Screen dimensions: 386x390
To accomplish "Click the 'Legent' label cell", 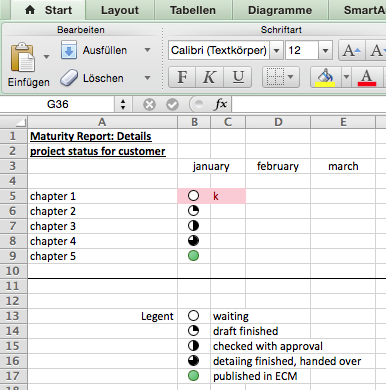I will click(x=103, y=316).
